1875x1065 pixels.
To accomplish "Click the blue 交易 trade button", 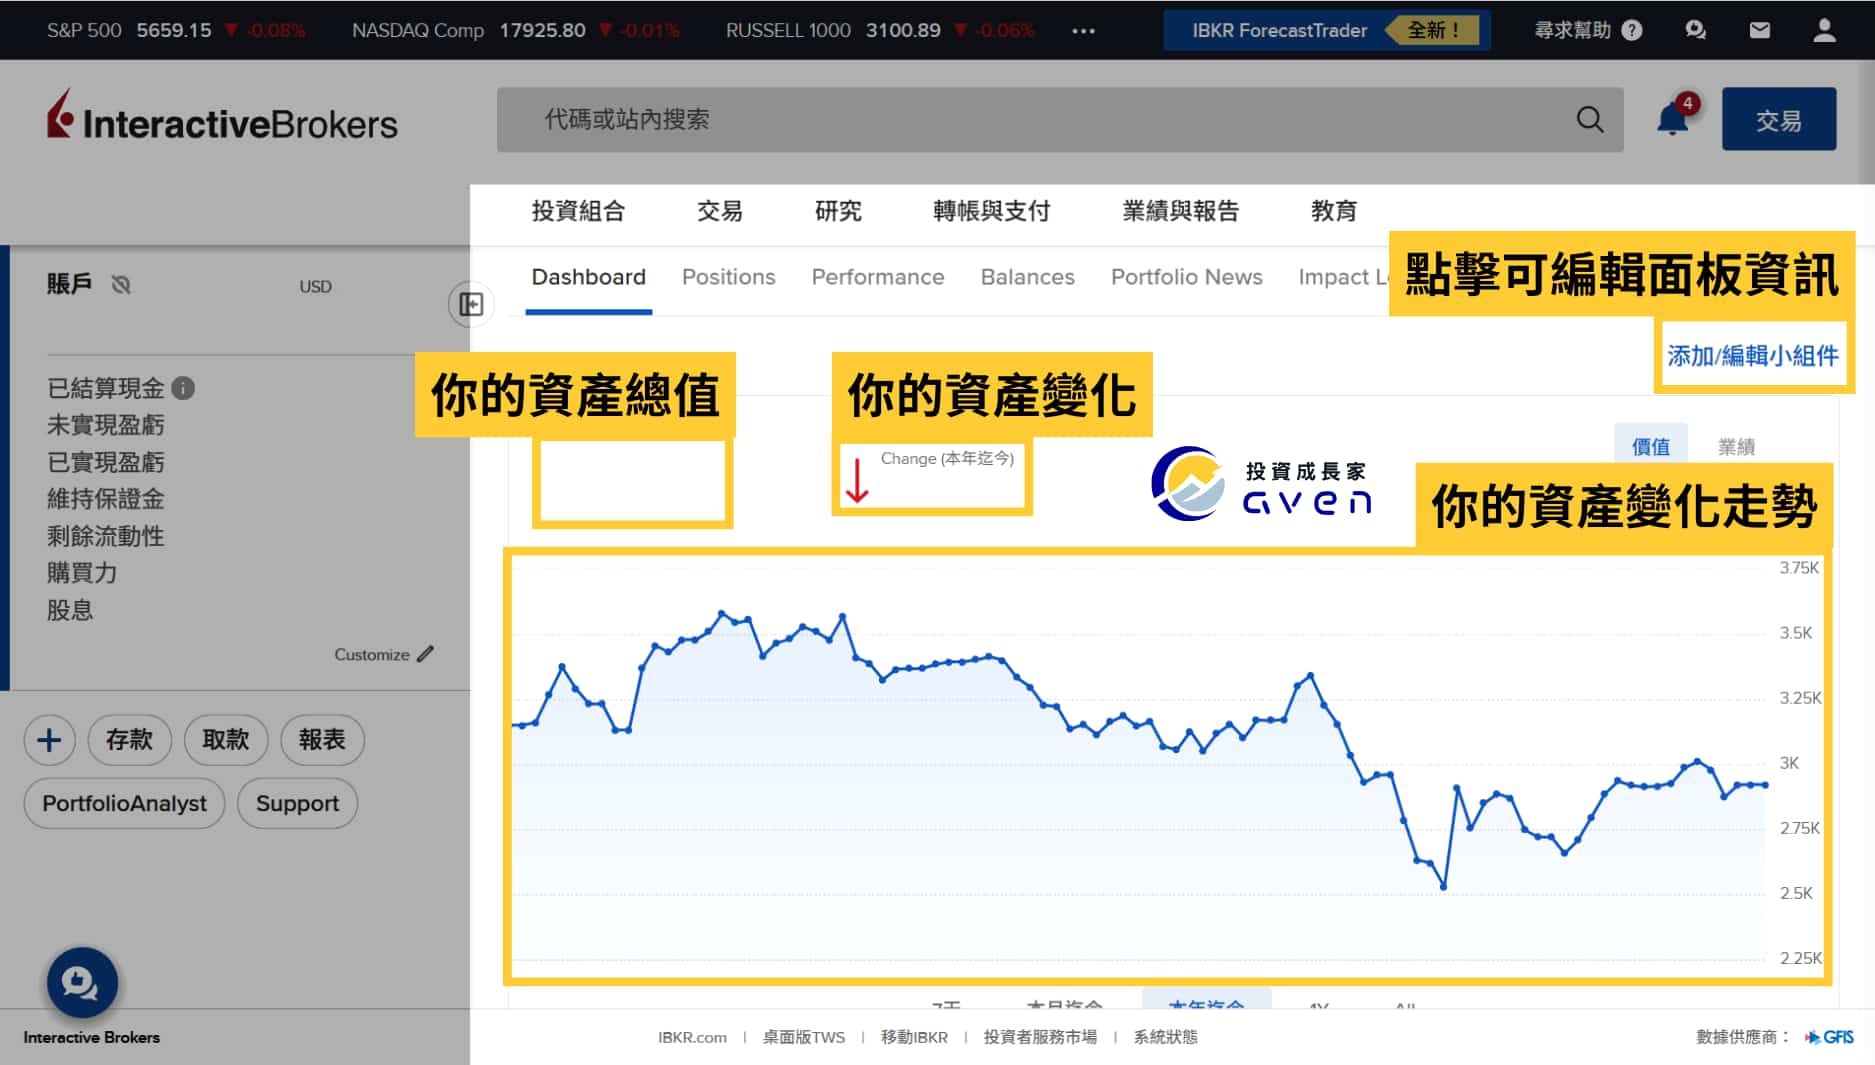I will [x=1779, y=120].
